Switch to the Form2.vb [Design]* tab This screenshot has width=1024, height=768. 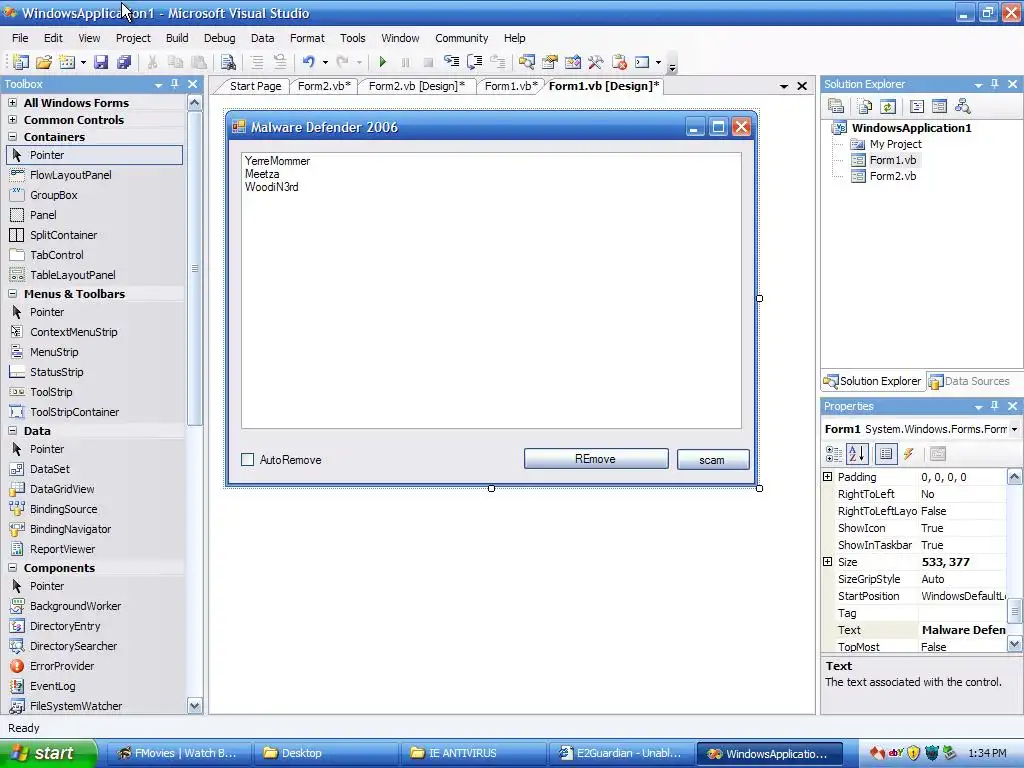417,86
